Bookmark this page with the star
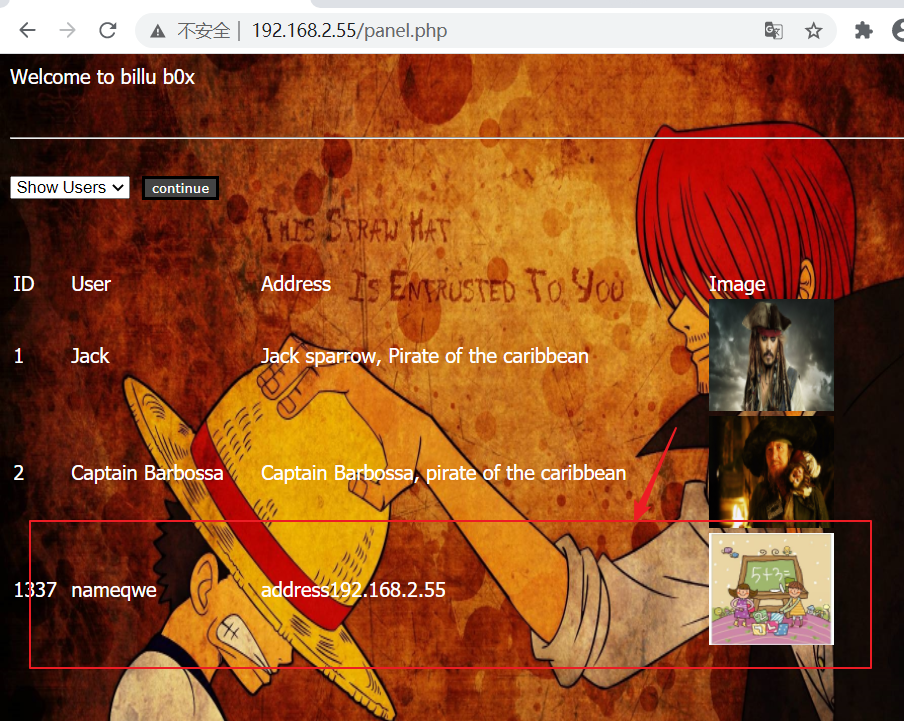Screen dimensions: 904x721 [813, 31]
